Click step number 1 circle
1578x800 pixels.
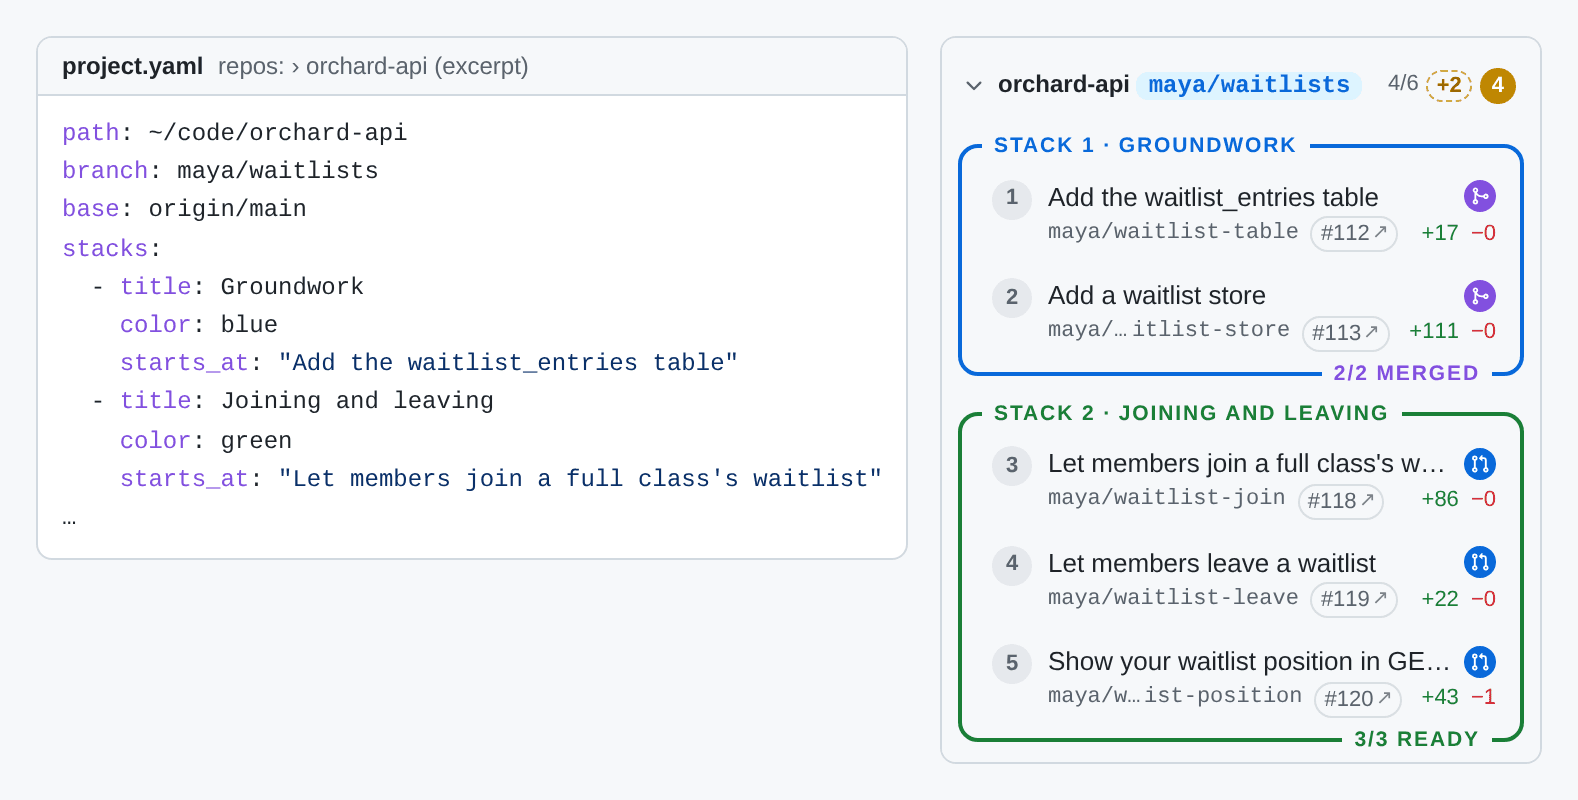pos(1012,198)
